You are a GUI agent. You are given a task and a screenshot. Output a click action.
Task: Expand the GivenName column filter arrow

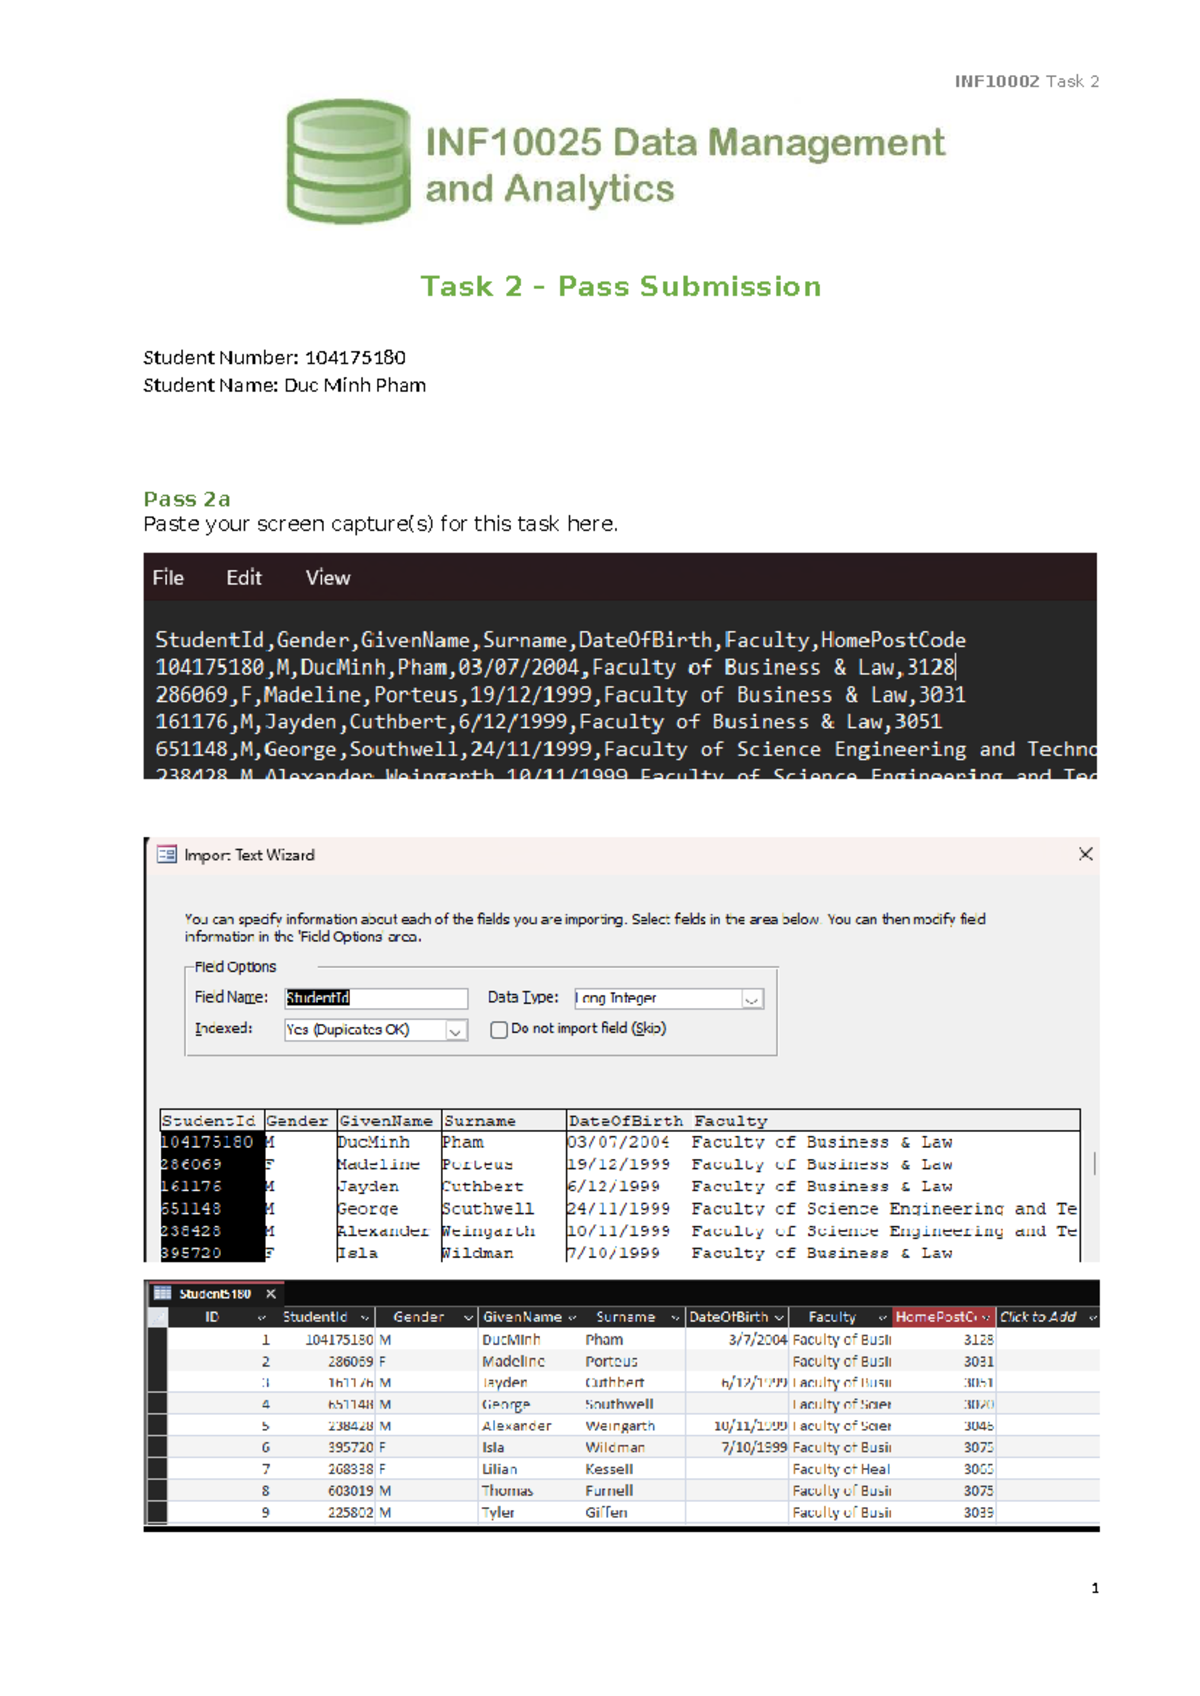(x=573, y=1318)
